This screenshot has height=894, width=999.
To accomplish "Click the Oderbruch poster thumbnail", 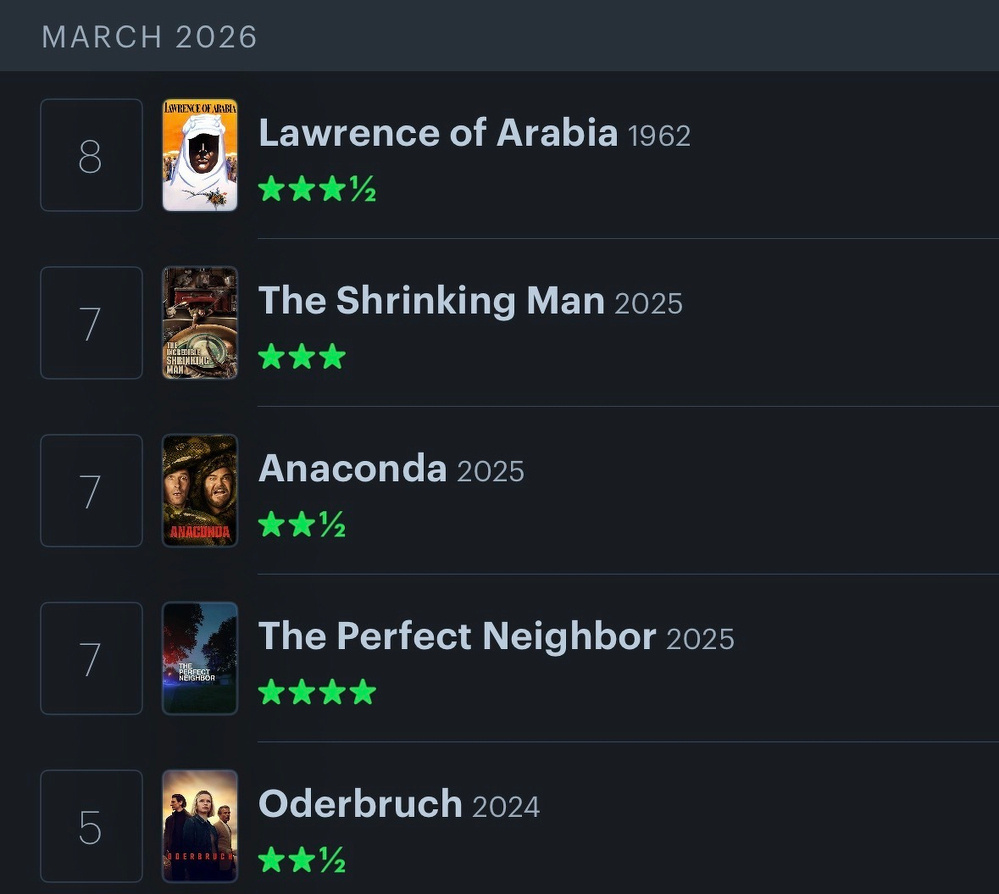I will click(x=200, y=826).
